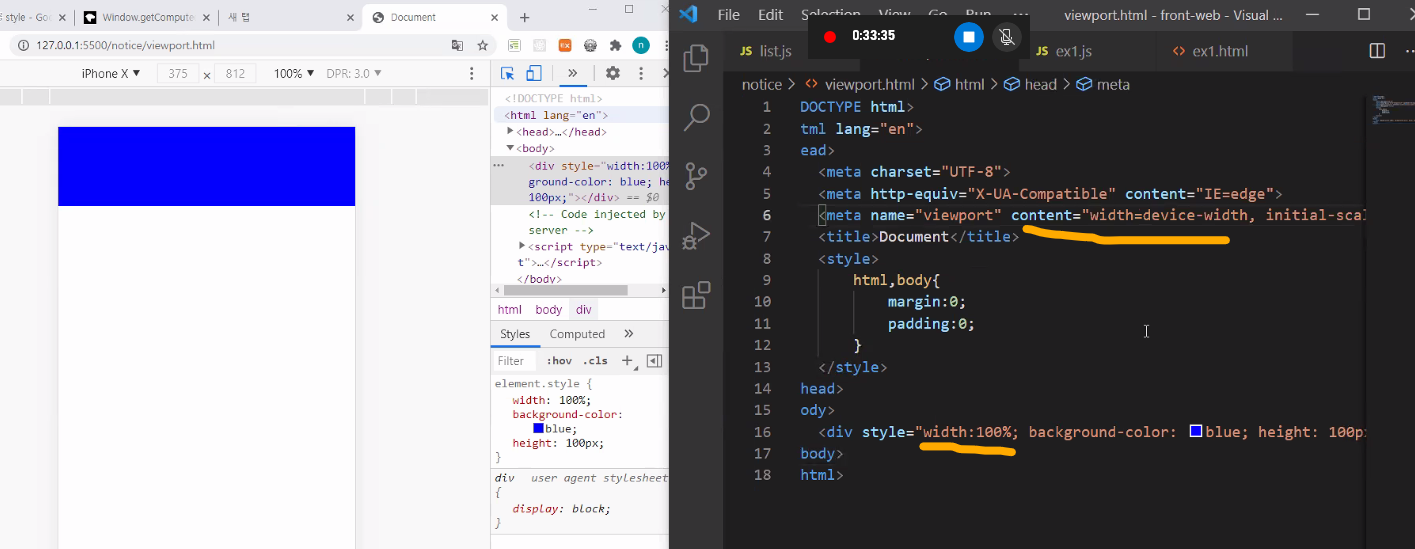The width and height of the screenshot is (1415, 549).
Task: Open the iPhone X device dropdown
Action: (x=111, y=74)
